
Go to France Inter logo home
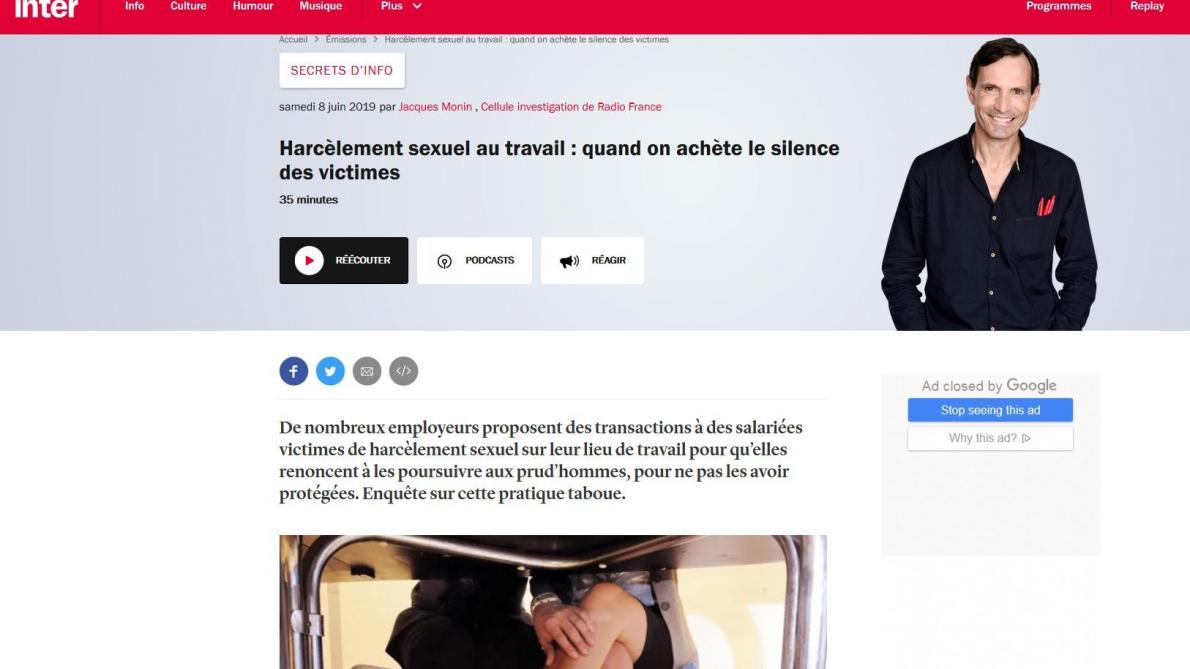tap(47, 8)
